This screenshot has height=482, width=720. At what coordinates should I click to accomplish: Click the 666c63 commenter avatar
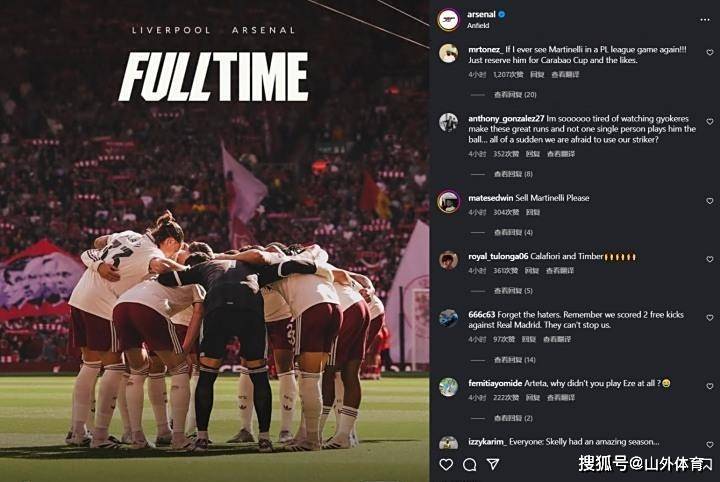[448, 318]
